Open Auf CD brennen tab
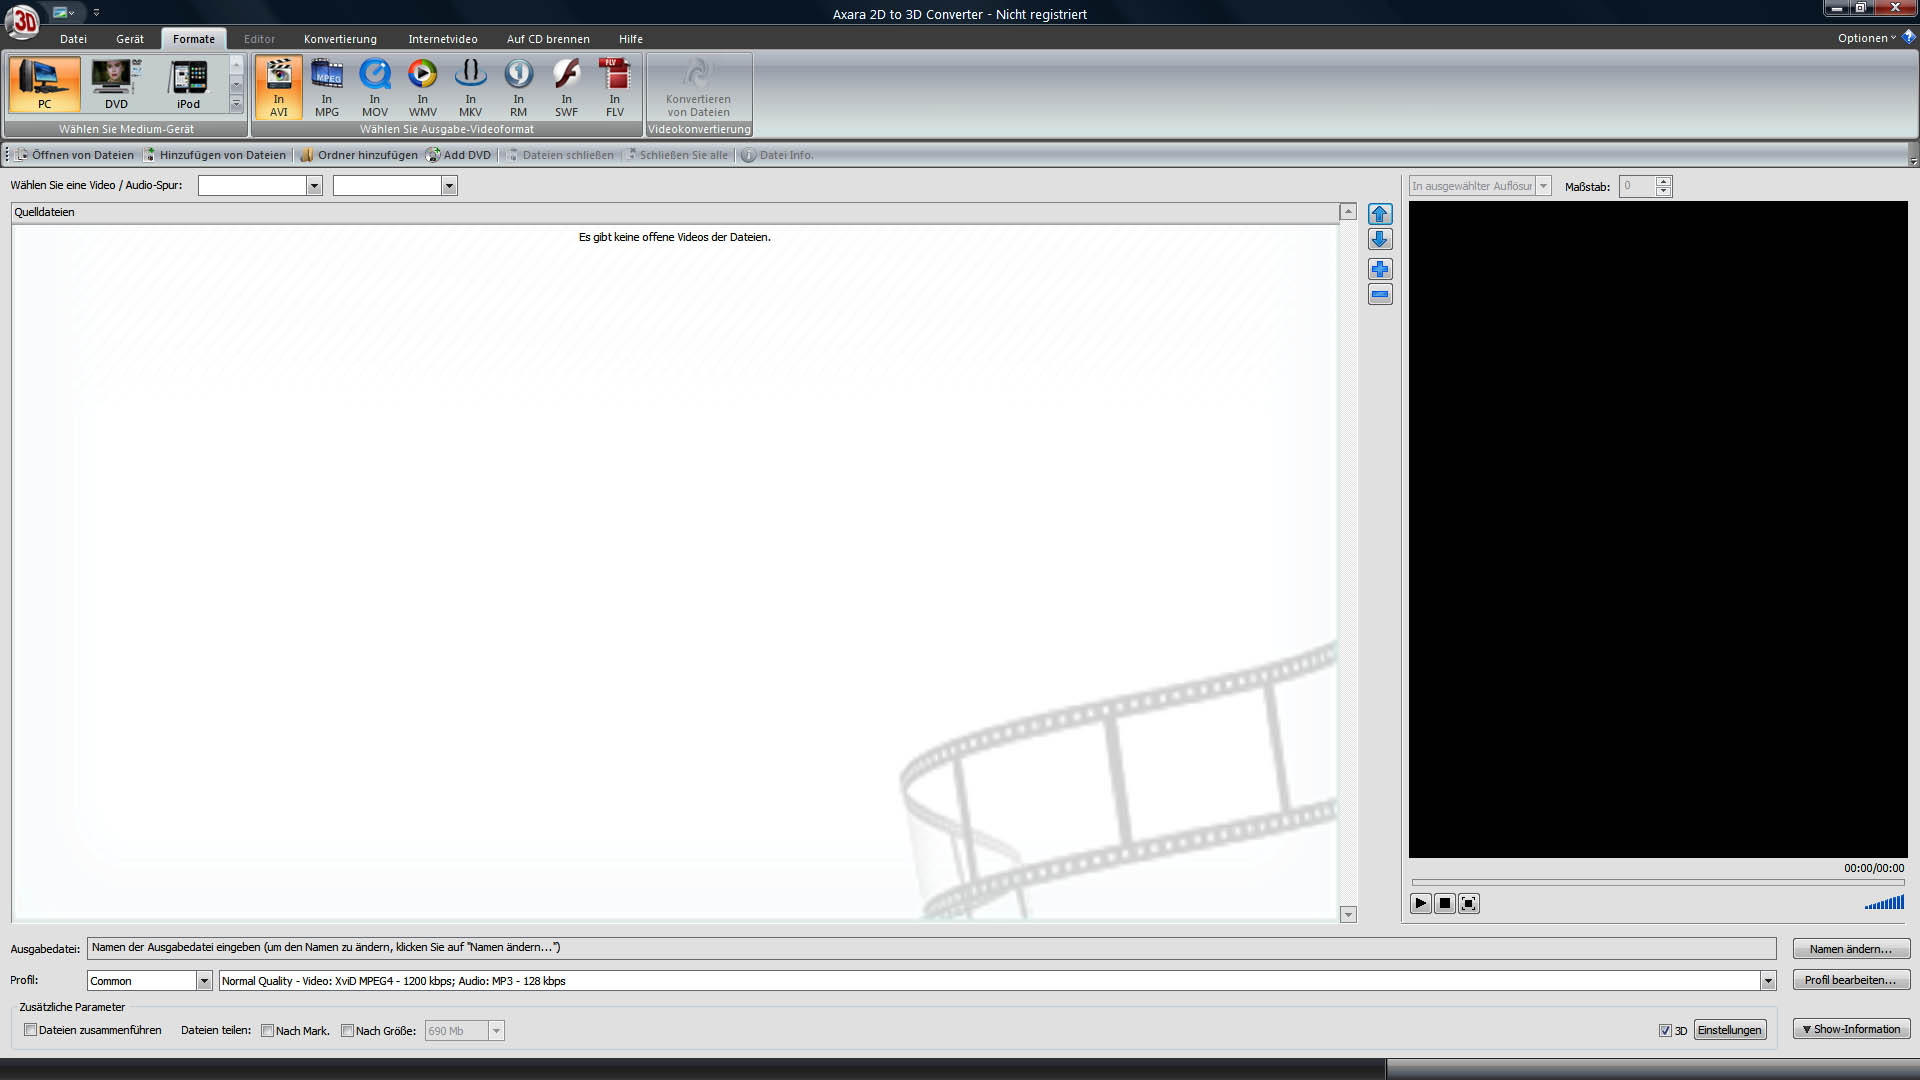The image size is (1920, 1080). pos(548,39)
